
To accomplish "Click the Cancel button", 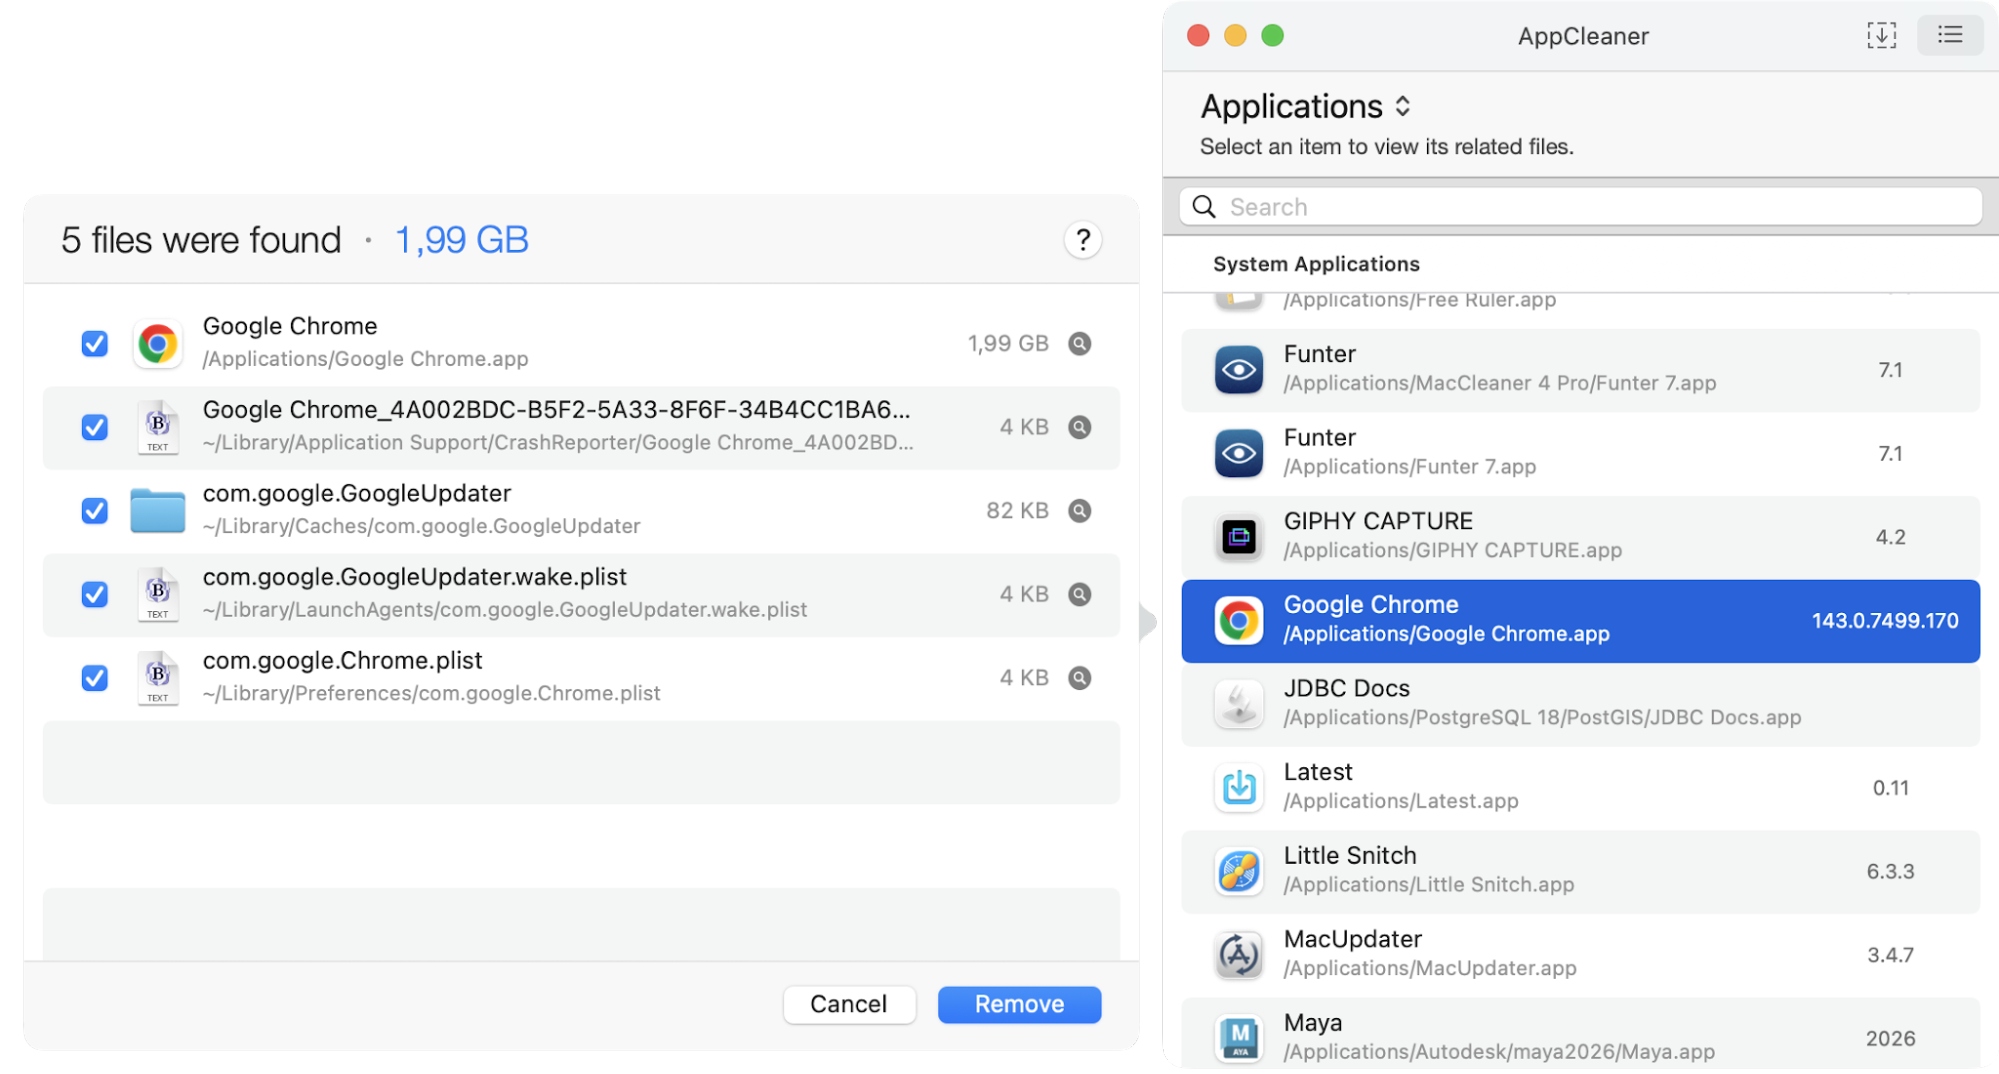I will click(848, 1004).
